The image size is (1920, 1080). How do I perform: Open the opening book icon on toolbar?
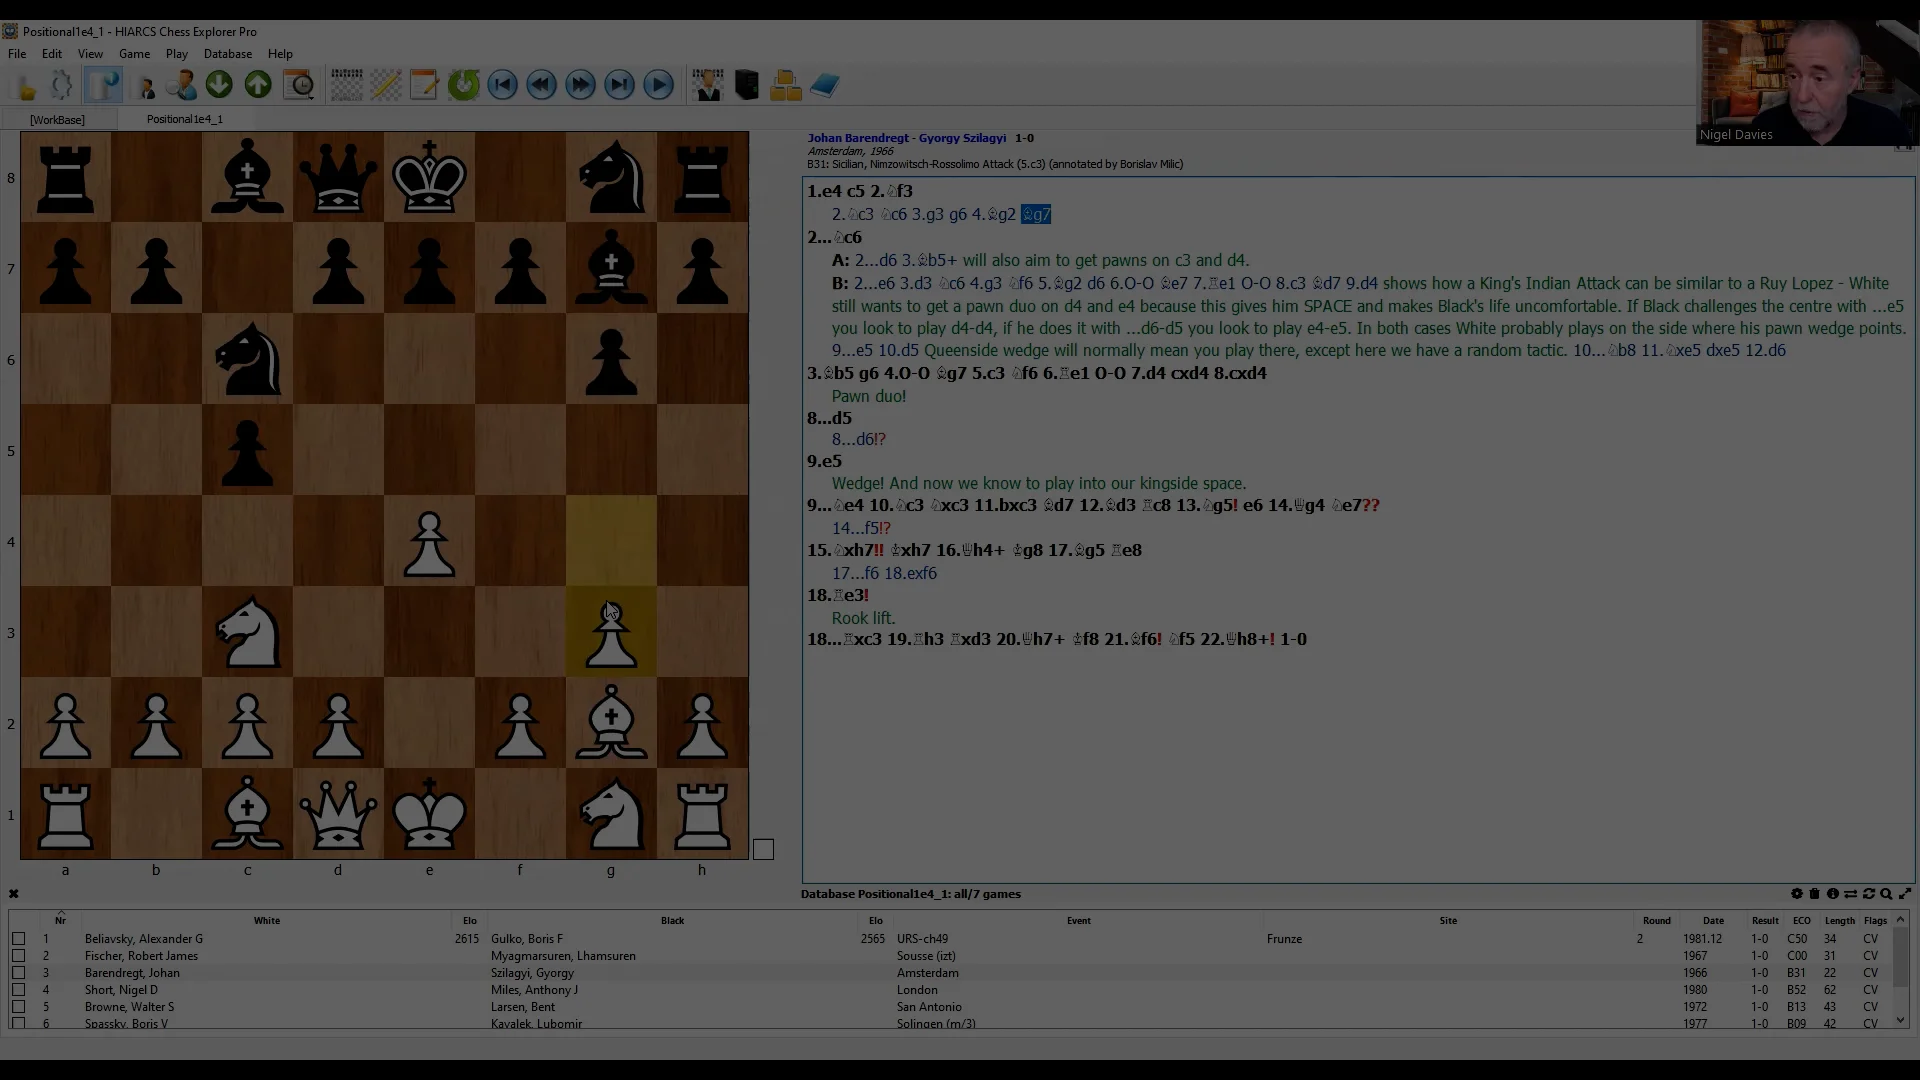pyautogui.click(x=827, y=85)
